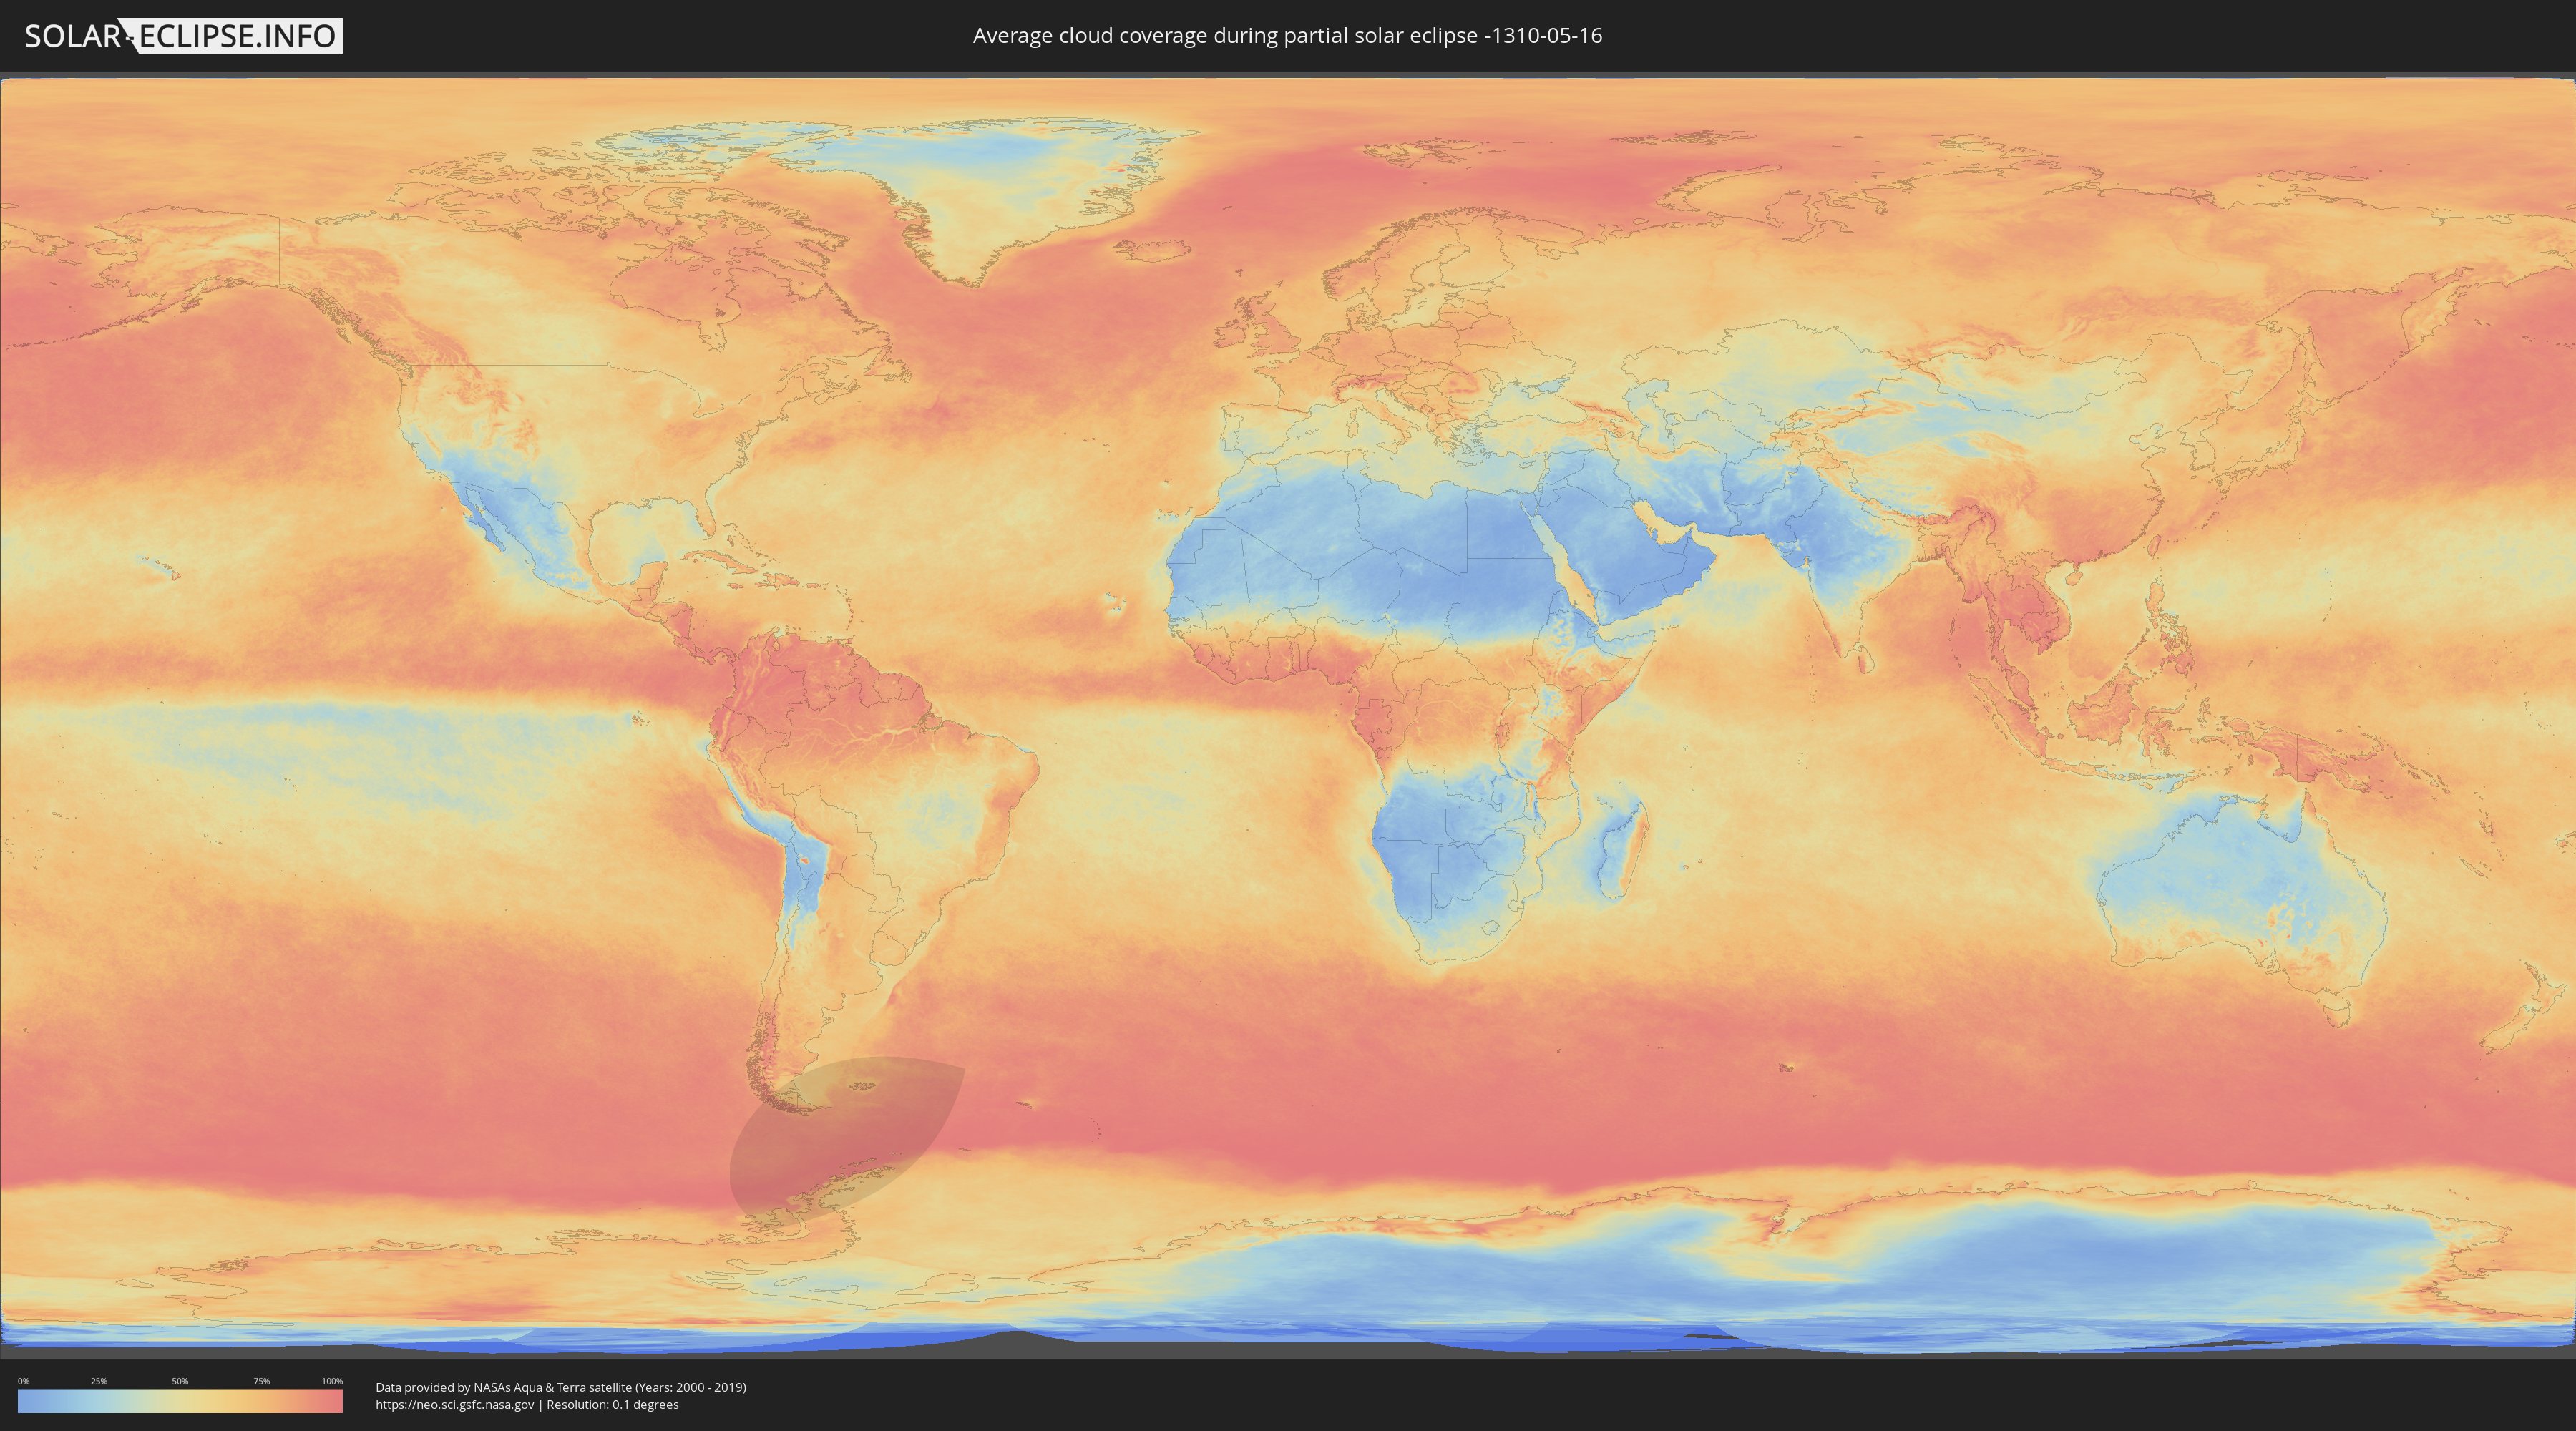2576x1431 pixels.
Task: Click the SOLAR-ECLIPSE.INFO logo
Action: click(182, 36)
